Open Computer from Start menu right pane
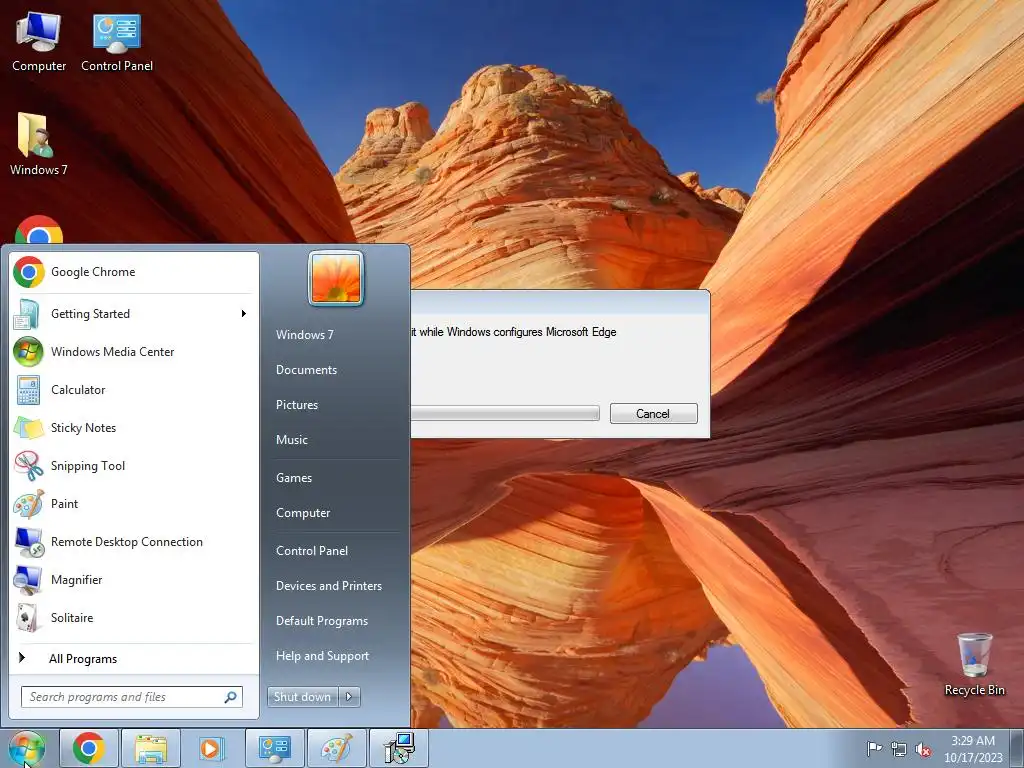The height and width of the screenshot is (768, 1024). tap(303, 513)
